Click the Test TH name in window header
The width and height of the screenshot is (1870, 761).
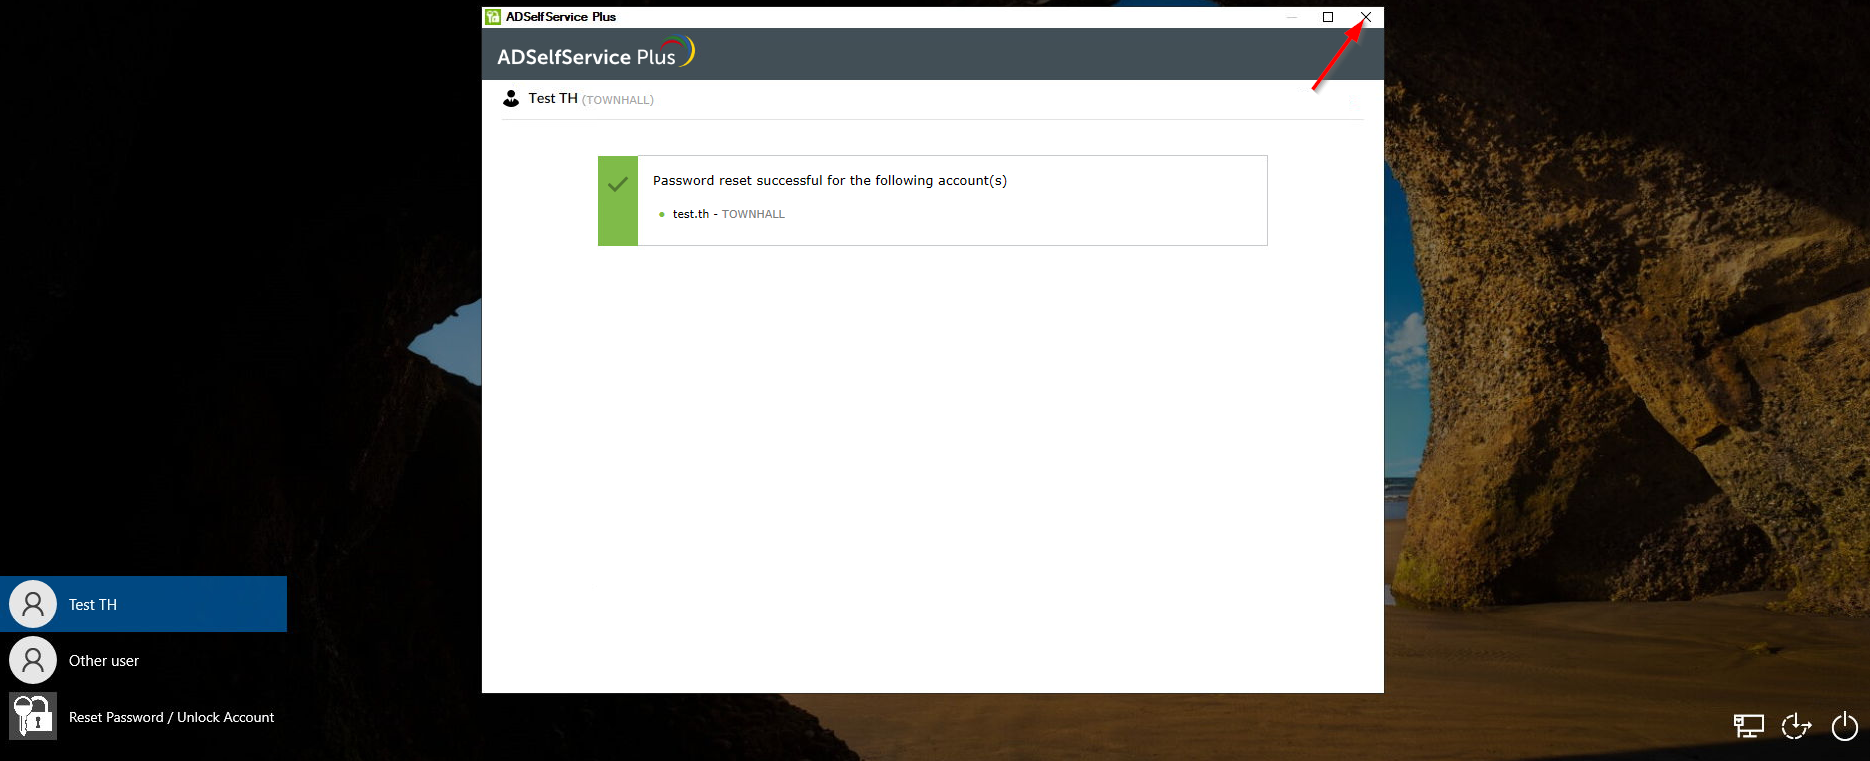[553, 98]
